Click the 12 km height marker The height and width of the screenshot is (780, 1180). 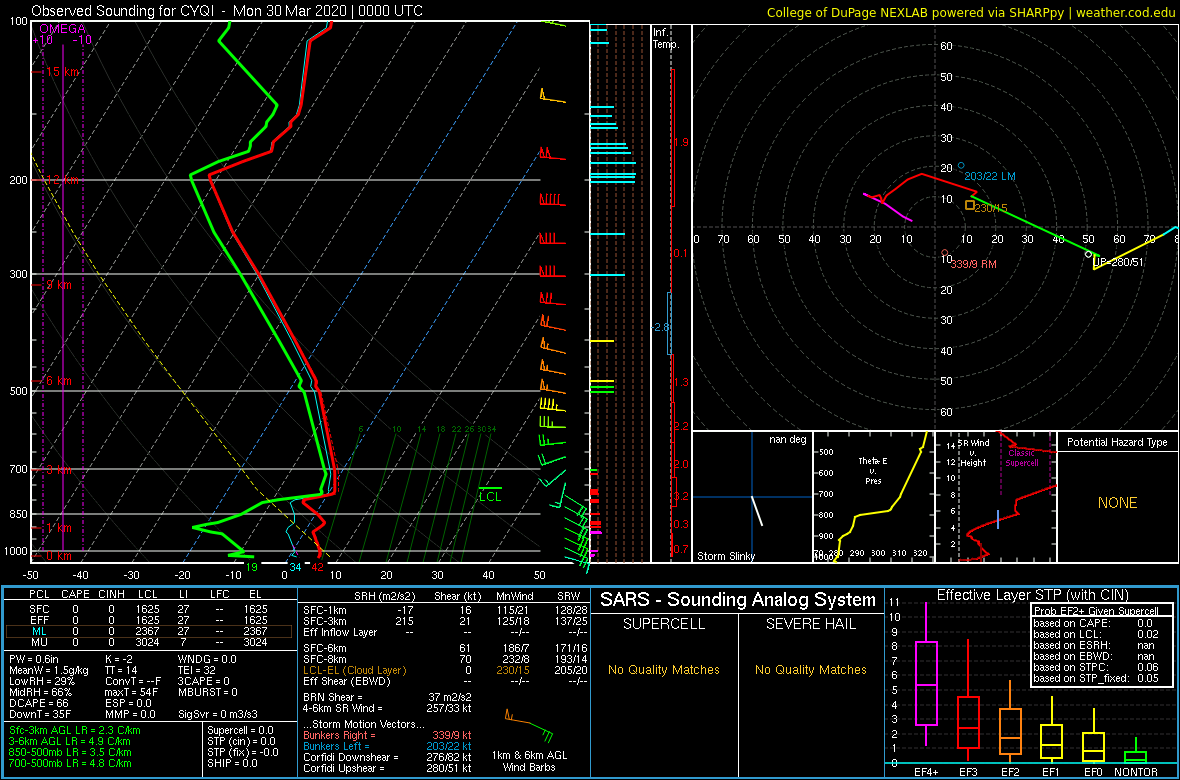[x=61, y=180]
